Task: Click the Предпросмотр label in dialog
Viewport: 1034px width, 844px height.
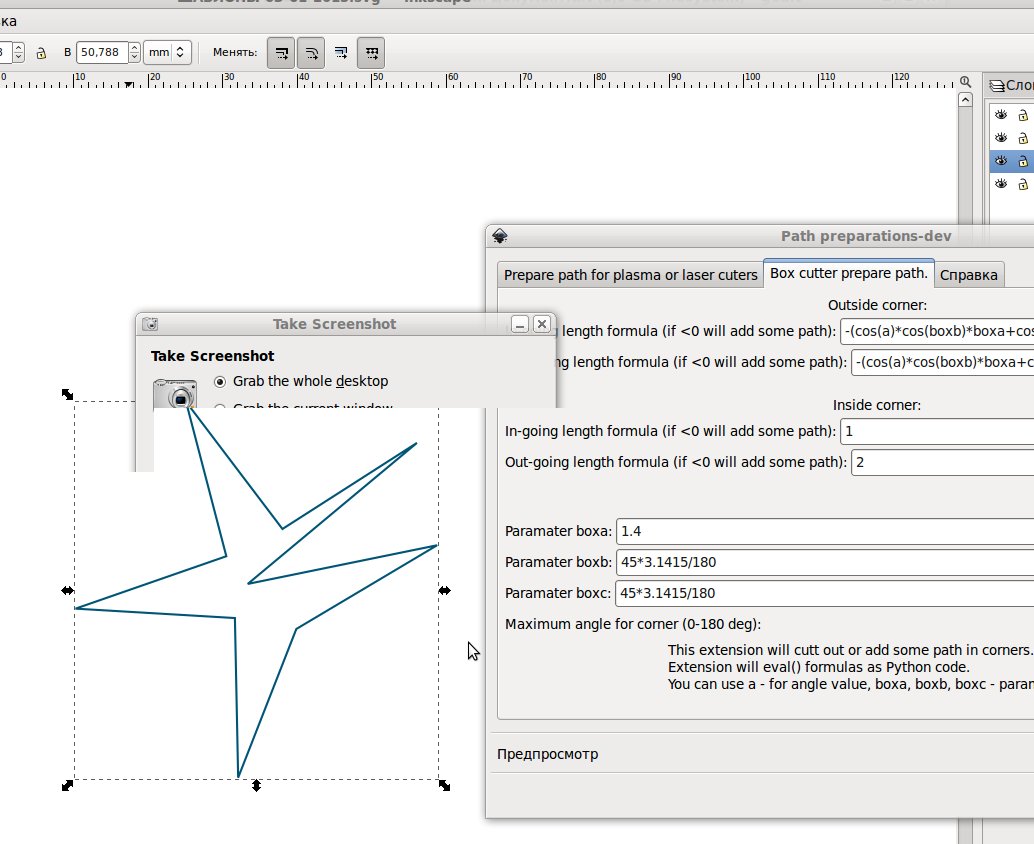Action: [547, 754]
